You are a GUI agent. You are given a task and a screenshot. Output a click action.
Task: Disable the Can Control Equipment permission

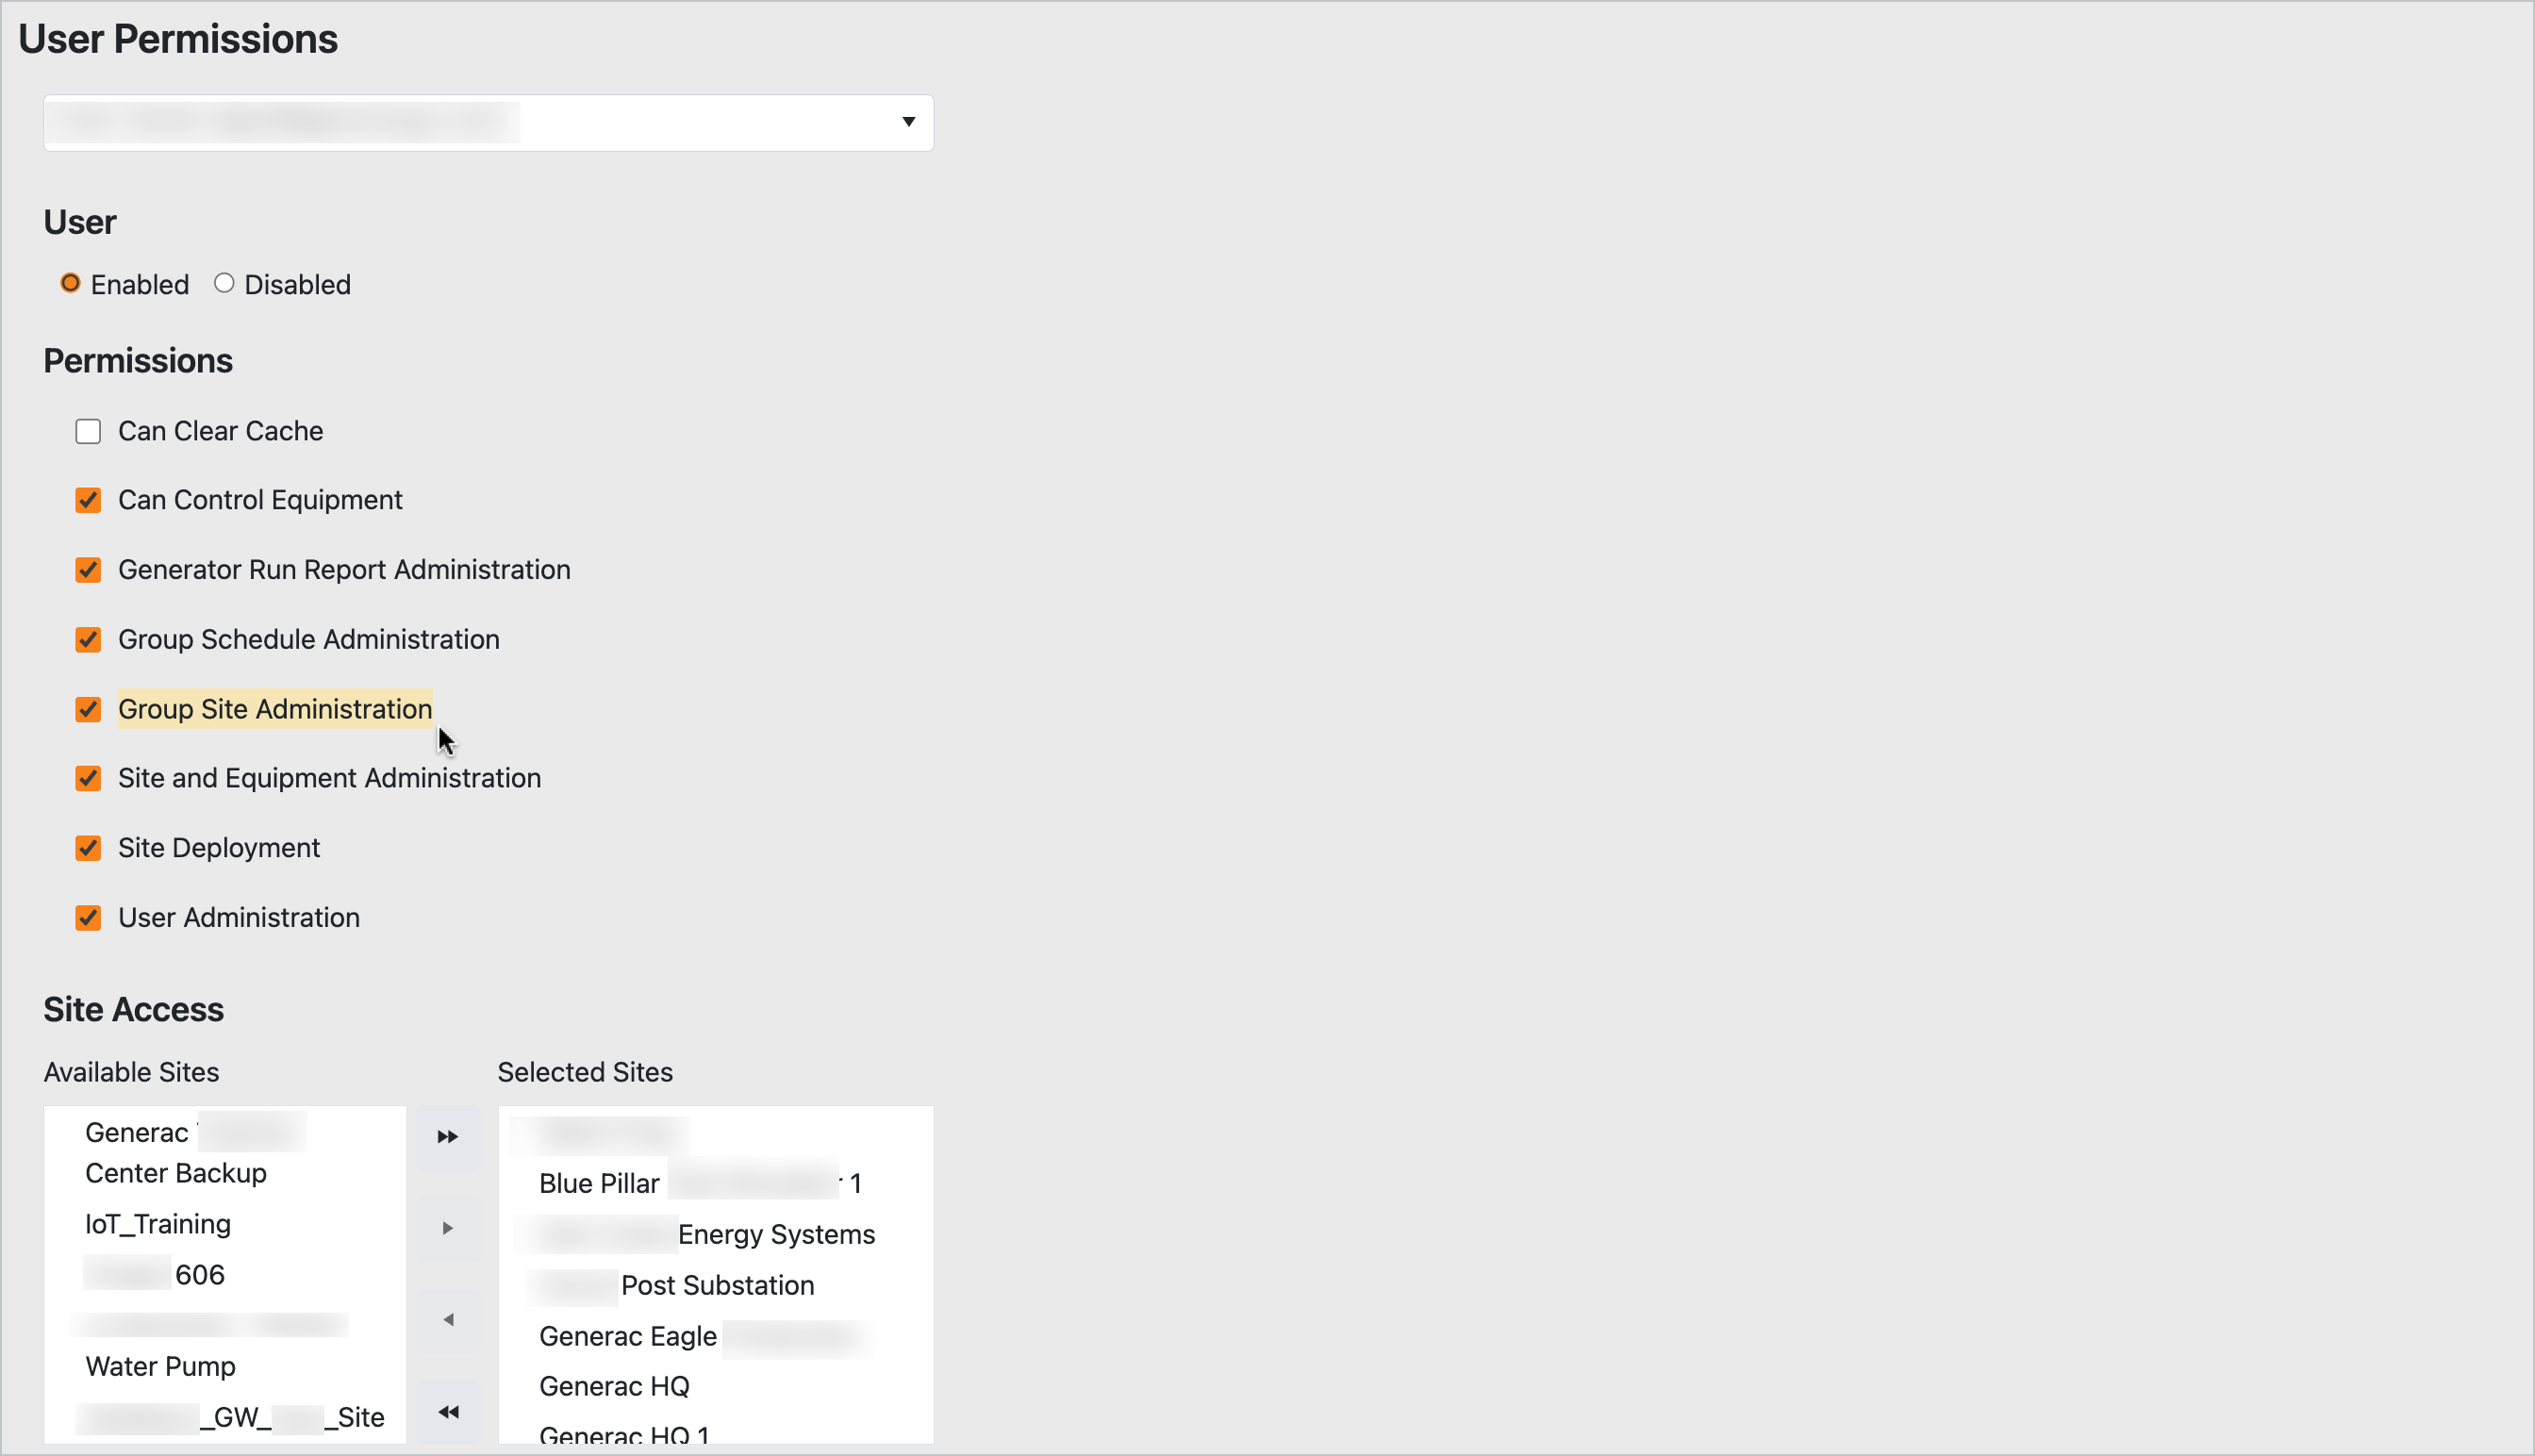pos(89,500)
